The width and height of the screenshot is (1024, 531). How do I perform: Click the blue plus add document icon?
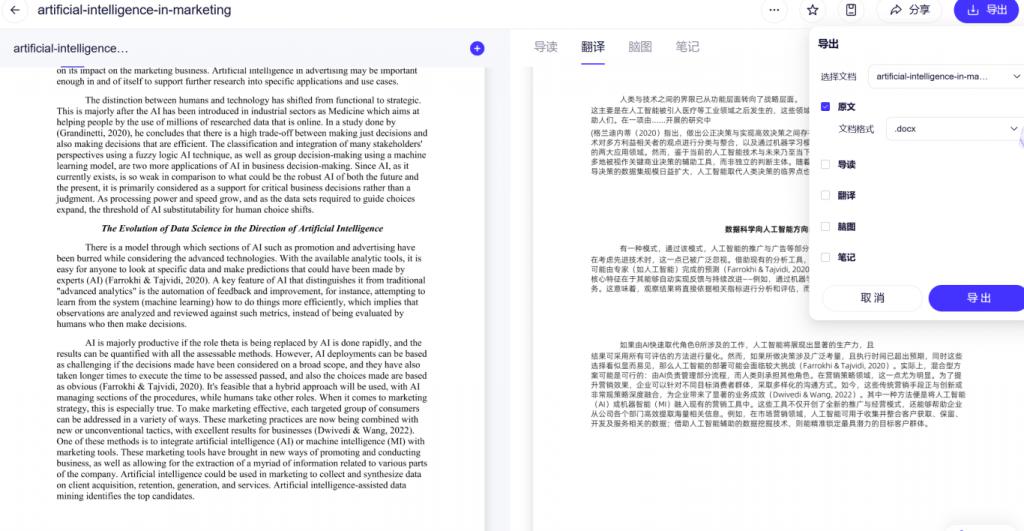(477, 48)
